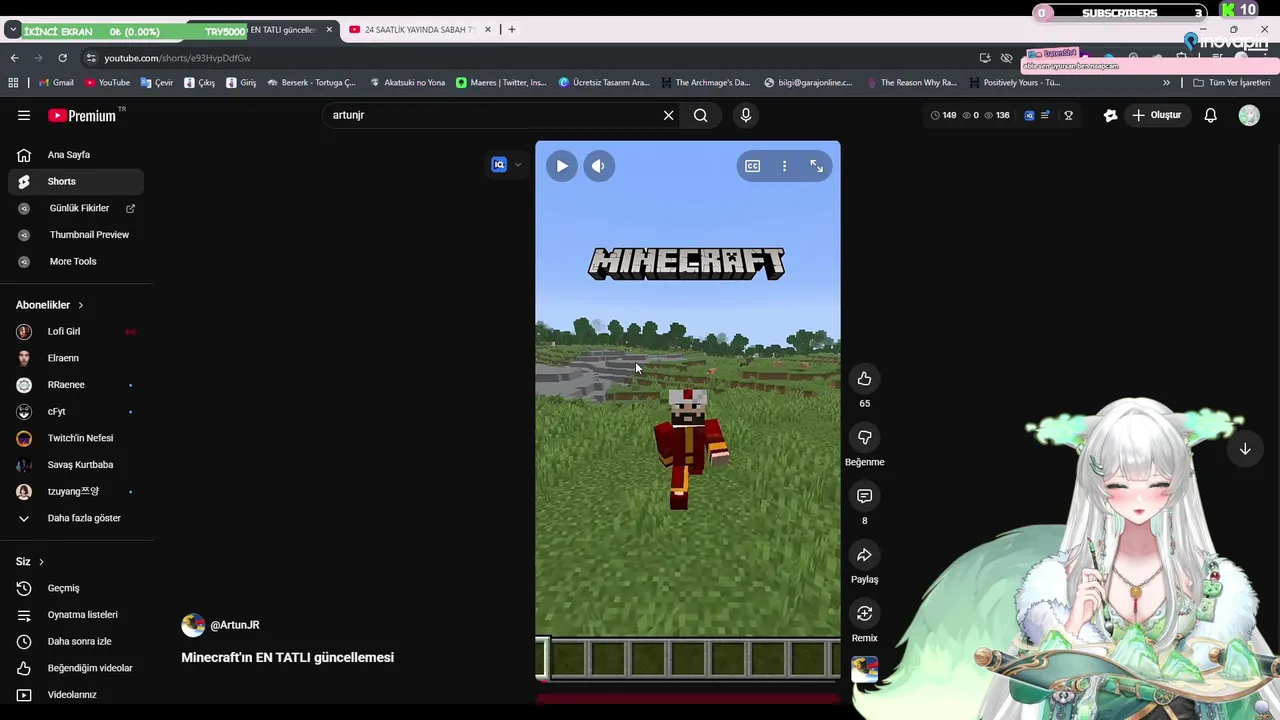This screenshot has height=720, width=1280.
Task: Open the Short's sound thumbnail
Action: click(x=864, y=670)
